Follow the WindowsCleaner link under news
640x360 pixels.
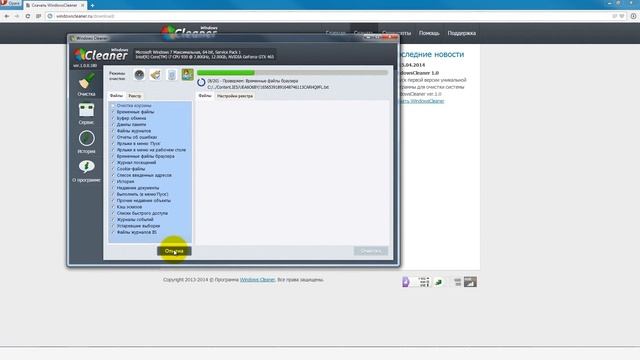[x=423, y=101]
